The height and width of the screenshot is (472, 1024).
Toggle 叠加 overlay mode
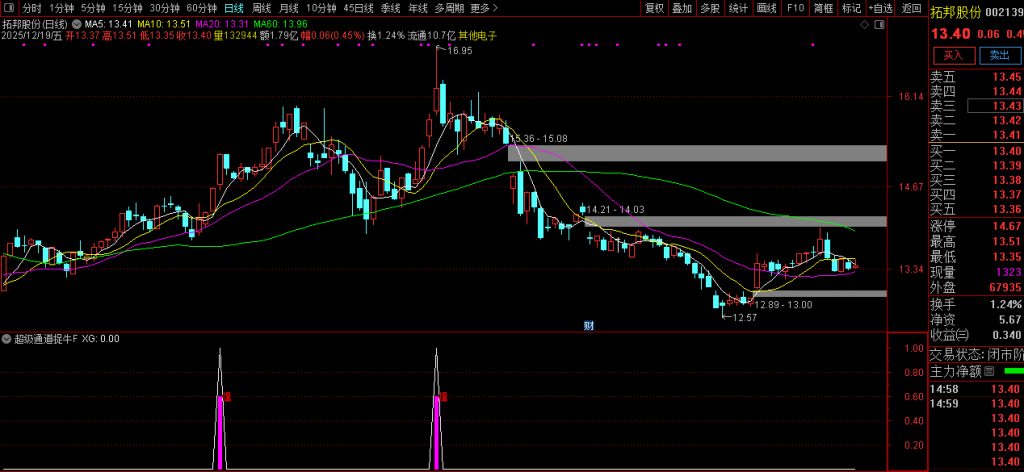[x=682, y=8]
